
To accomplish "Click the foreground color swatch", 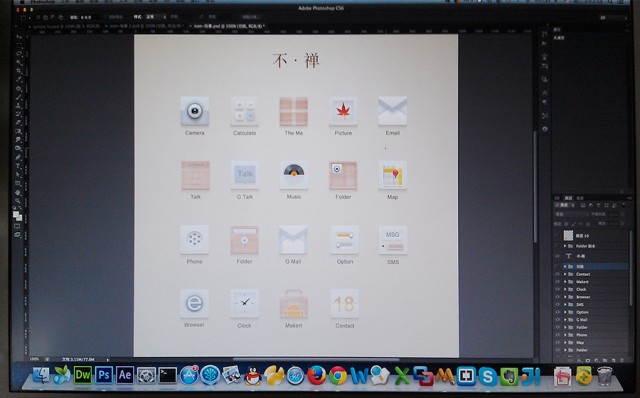I will [x=16, y=213].
